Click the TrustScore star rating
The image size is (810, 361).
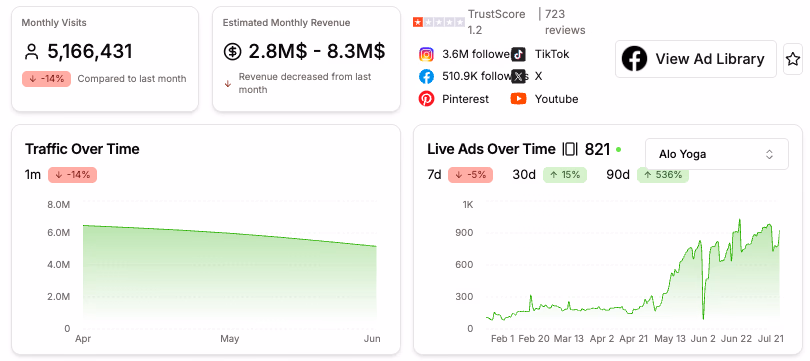coord(439,22)
